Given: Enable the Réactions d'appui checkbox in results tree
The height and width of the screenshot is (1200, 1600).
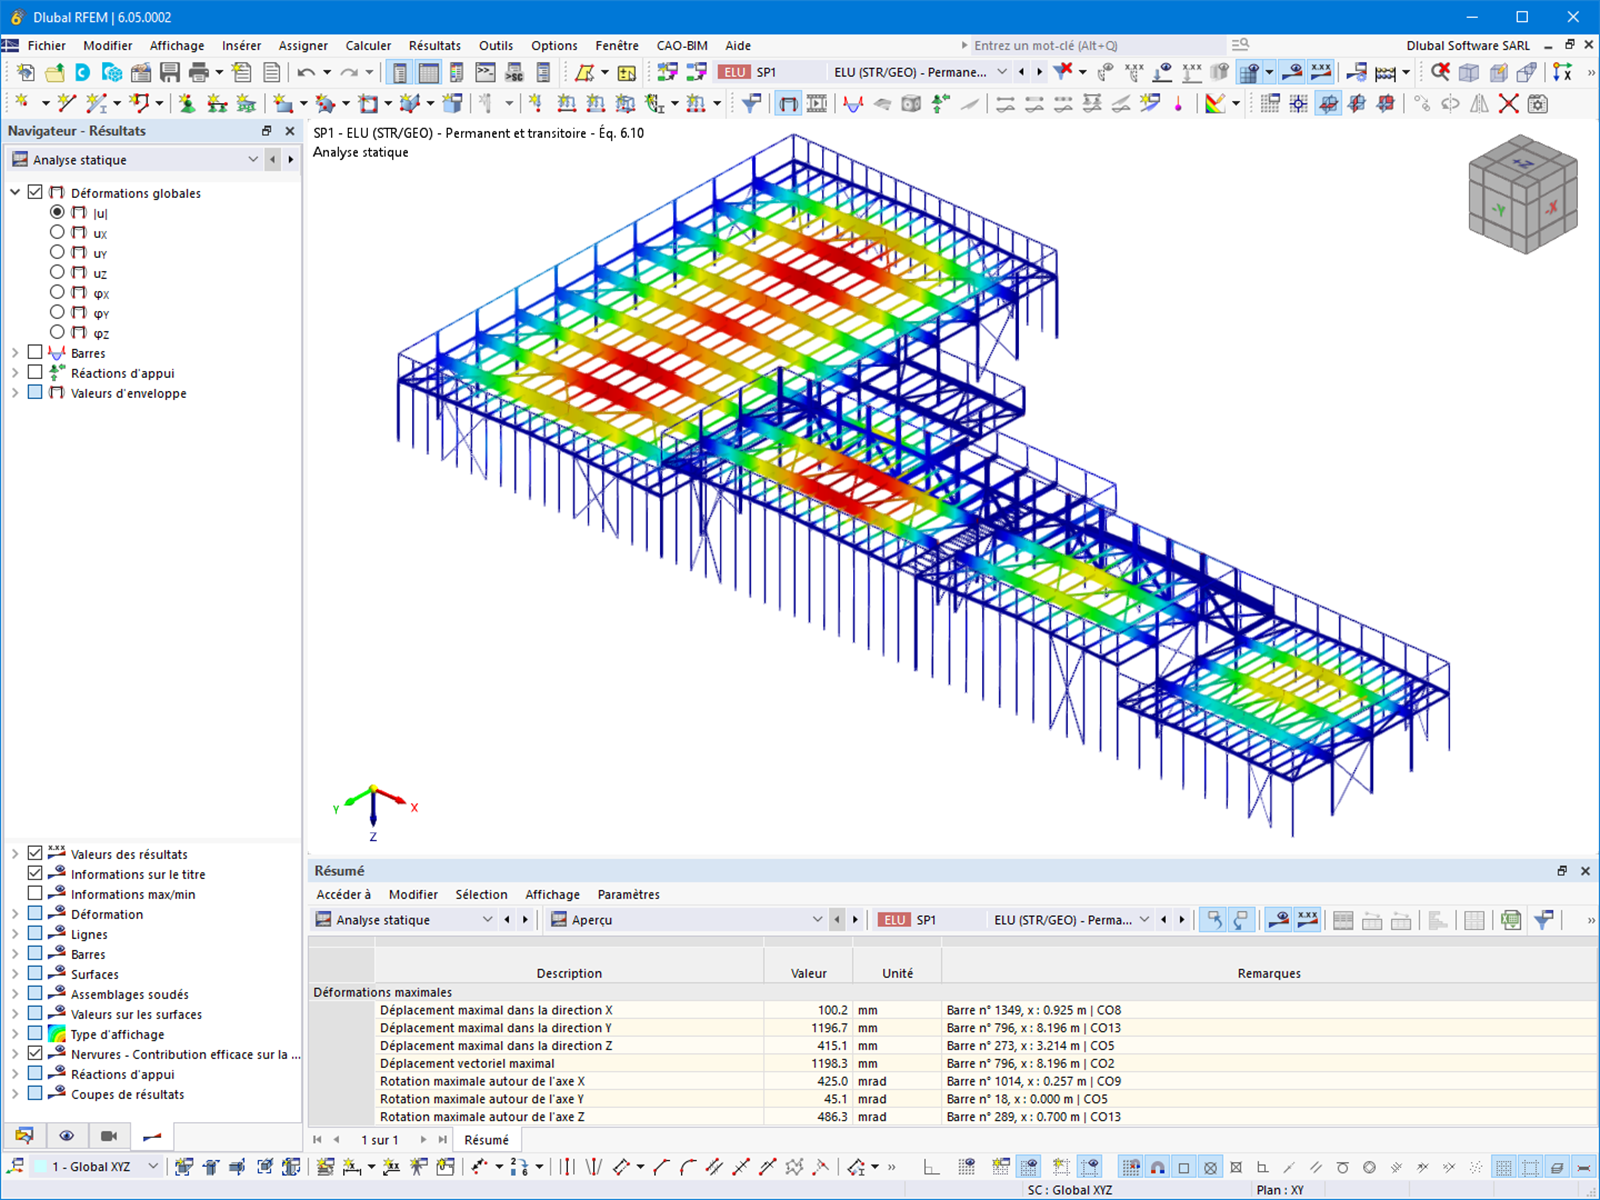Looking at the screenshot, I should (x=35, y=372).
